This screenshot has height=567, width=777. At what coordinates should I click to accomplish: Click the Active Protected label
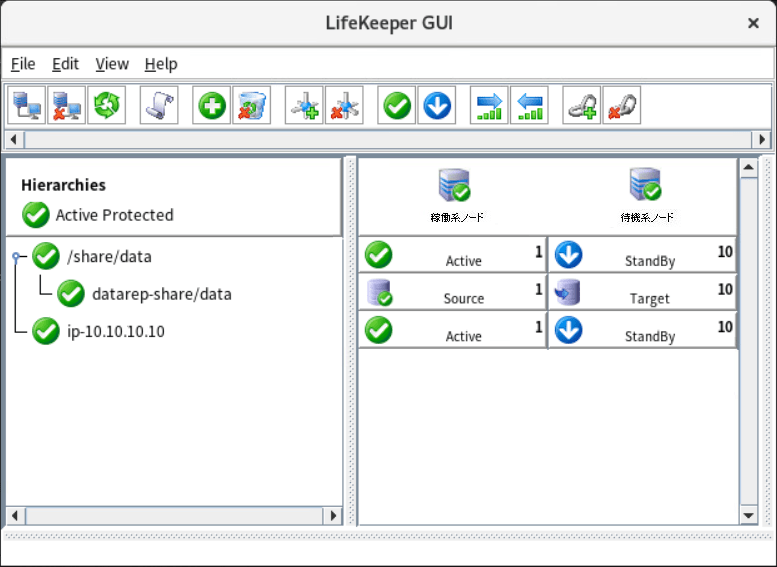pos(114,215)
